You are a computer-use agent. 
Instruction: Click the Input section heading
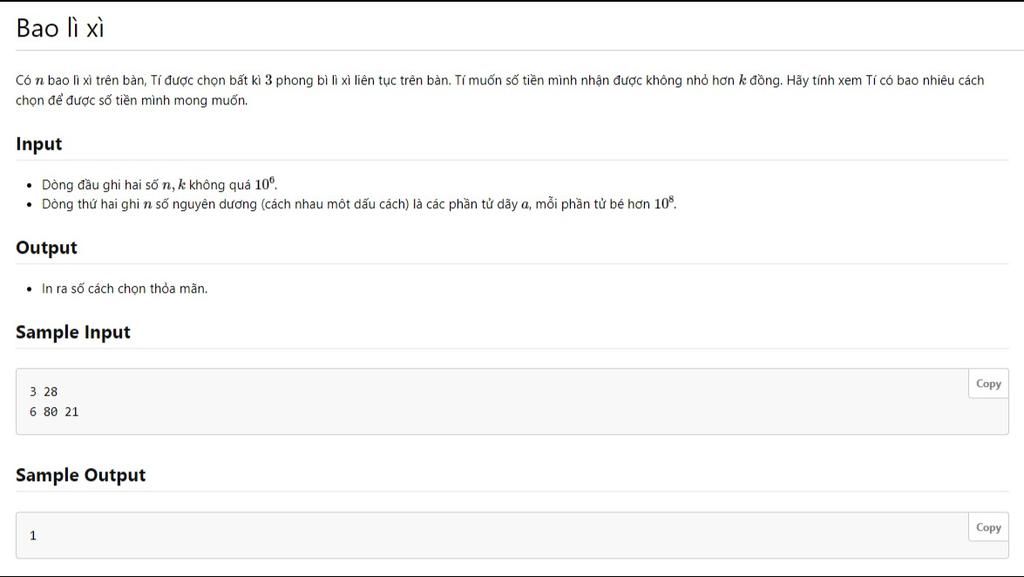[x=39, y=144]
